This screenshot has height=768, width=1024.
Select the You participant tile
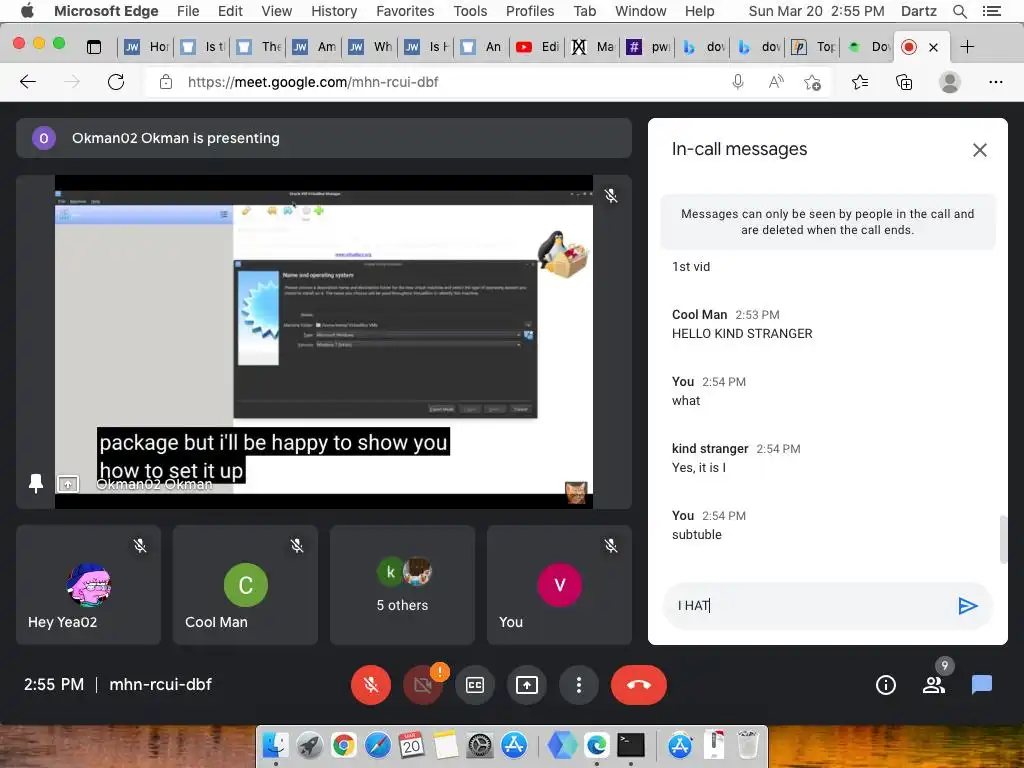(560, 584)
